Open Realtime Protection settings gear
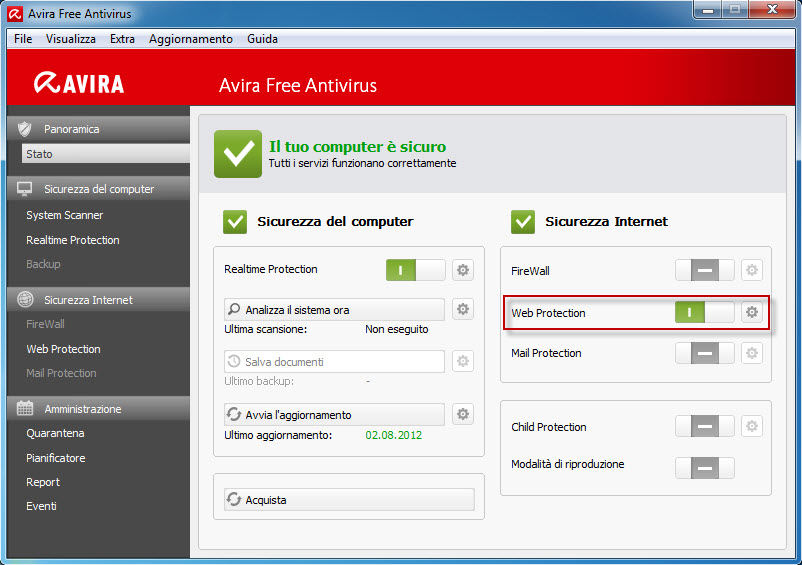Image resolution: width=802 pixels, height=565 pixels. [463, 270]
